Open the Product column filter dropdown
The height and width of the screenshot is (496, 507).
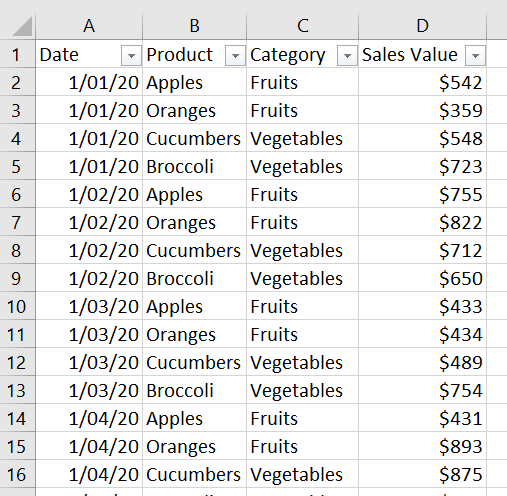click(235, 55)
